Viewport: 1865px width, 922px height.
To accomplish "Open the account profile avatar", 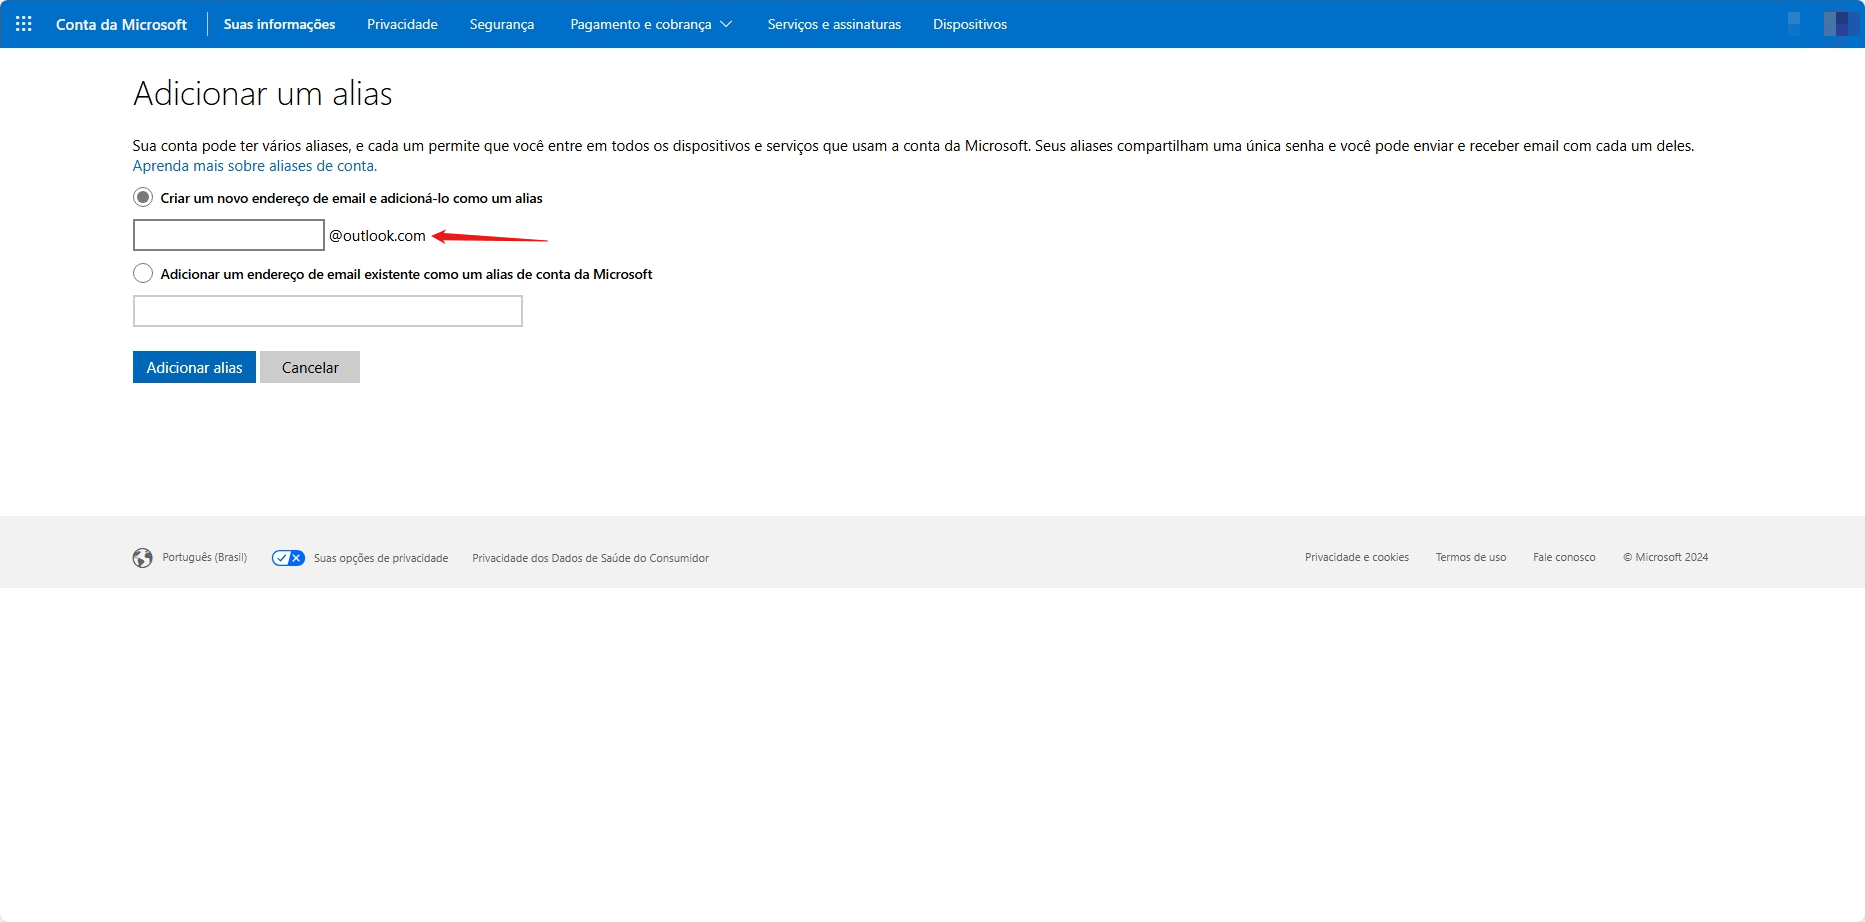I will pyautogui.click(x=1840, y=24).
